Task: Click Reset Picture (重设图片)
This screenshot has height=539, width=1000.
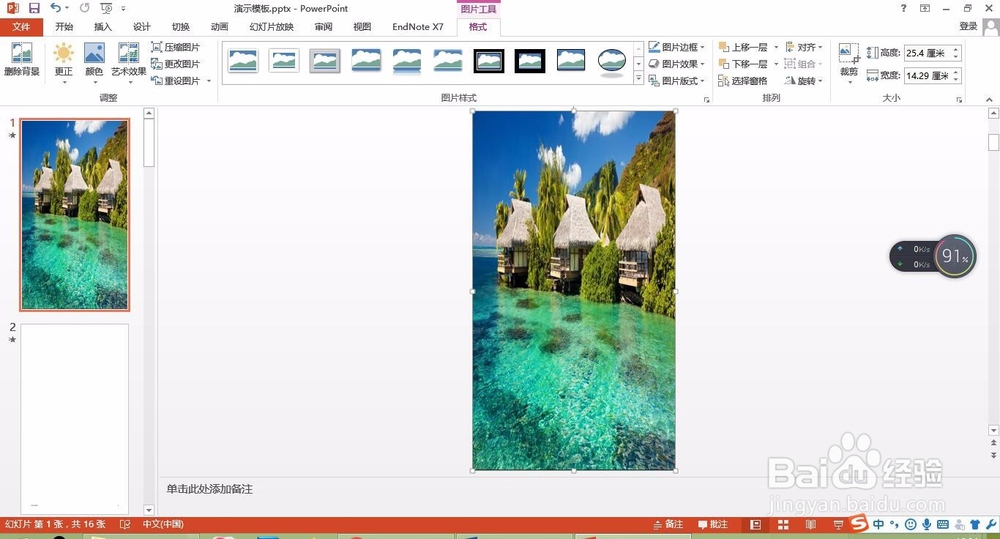Action: [175, 81]
